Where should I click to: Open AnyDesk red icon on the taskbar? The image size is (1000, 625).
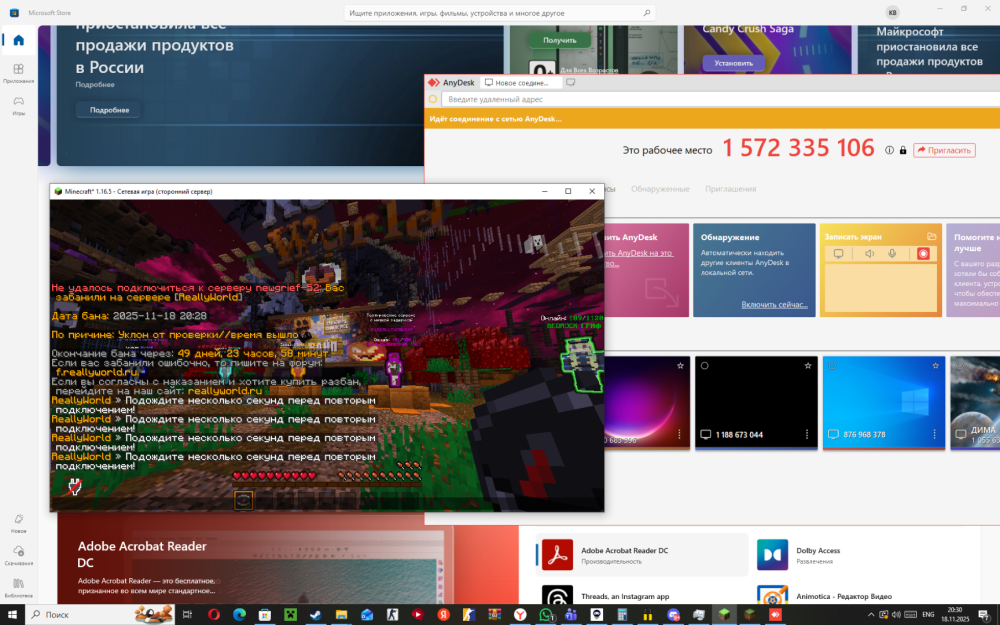click(776, 615)
